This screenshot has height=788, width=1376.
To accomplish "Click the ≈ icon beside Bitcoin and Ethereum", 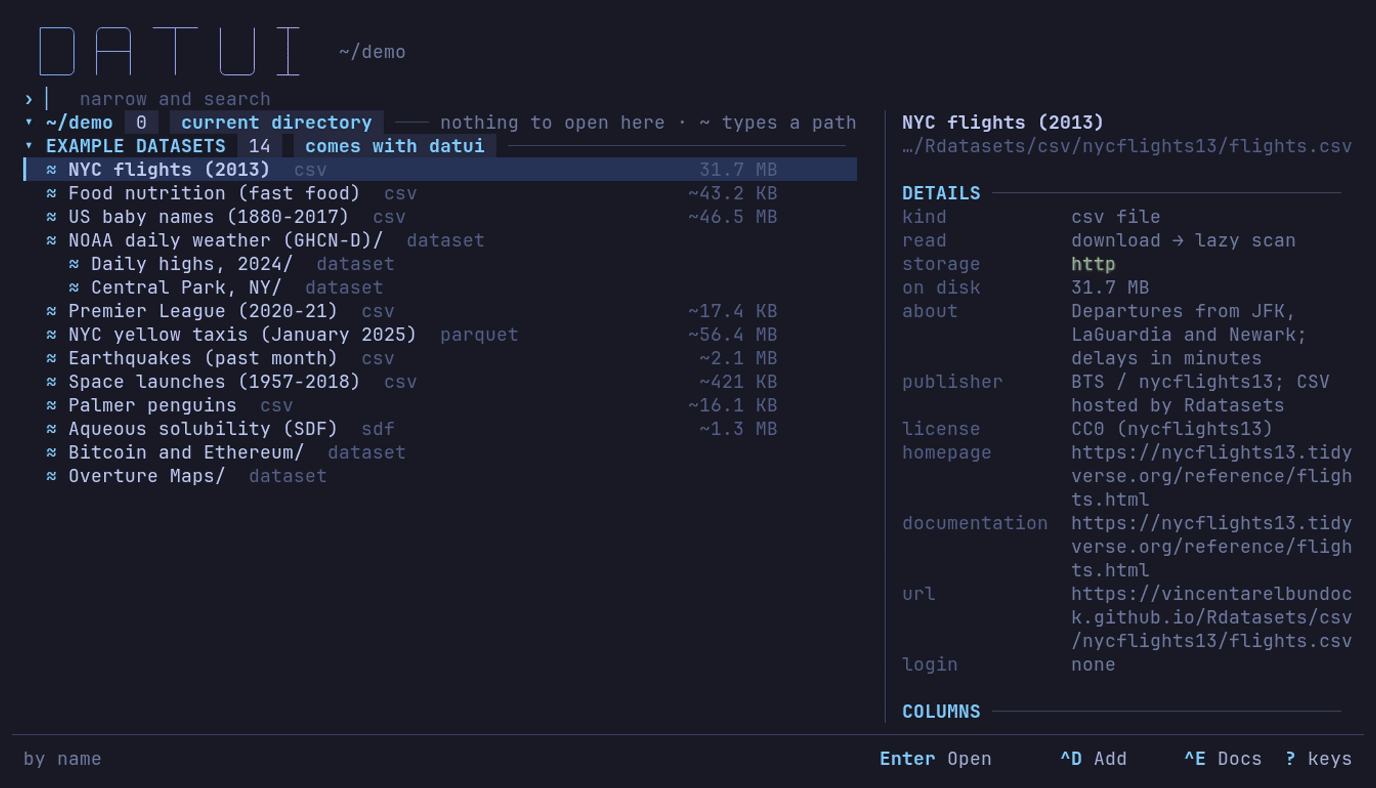I will pyautogui.click(x=51, y=452).
